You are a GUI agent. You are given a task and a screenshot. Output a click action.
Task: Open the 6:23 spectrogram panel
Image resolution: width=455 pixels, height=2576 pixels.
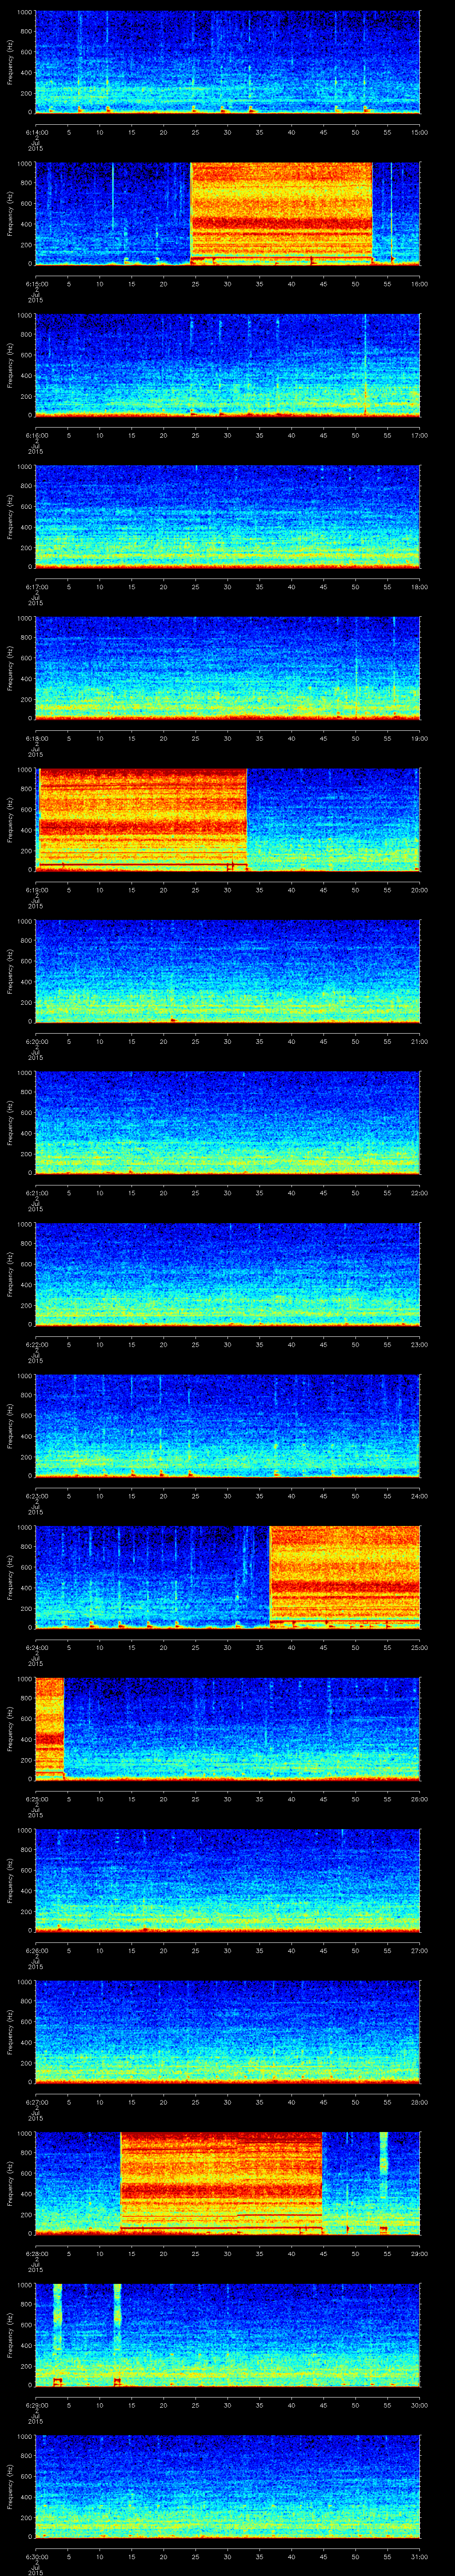(228, 1425)
